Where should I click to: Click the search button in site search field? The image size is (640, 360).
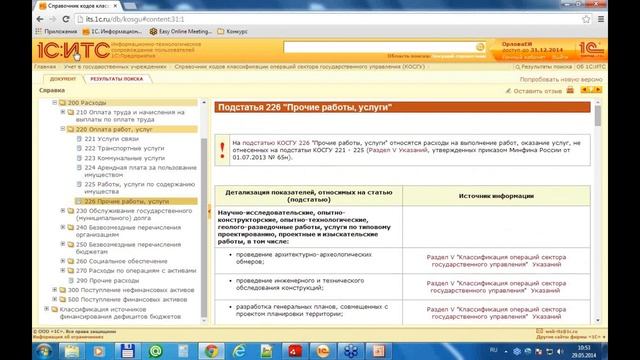(x=480, y=47)
